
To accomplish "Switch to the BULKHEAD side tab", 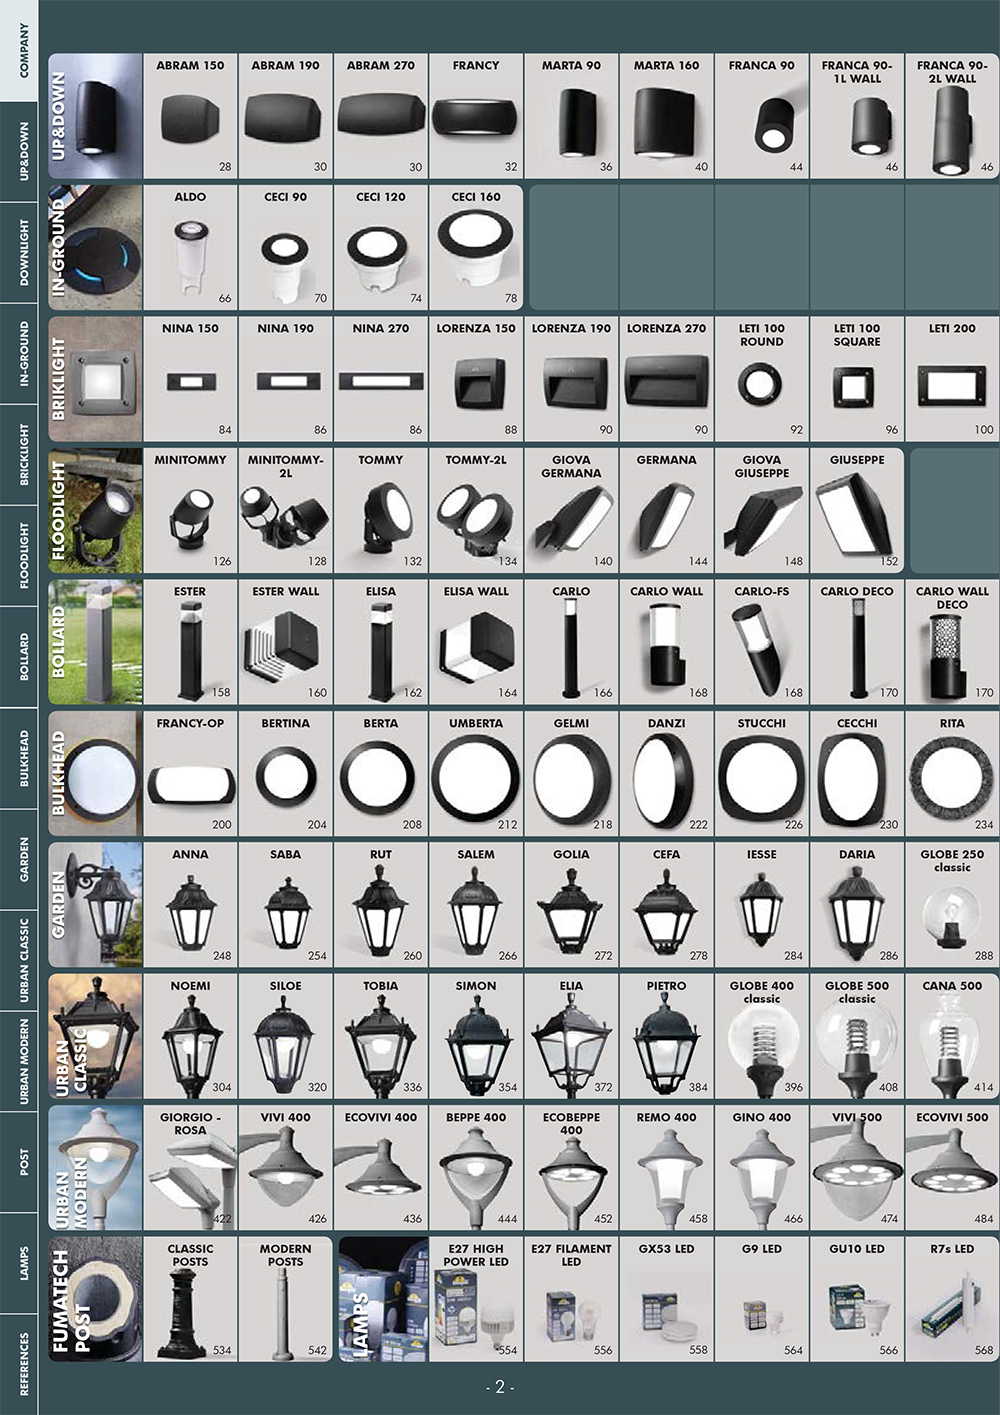I will 19,758.
